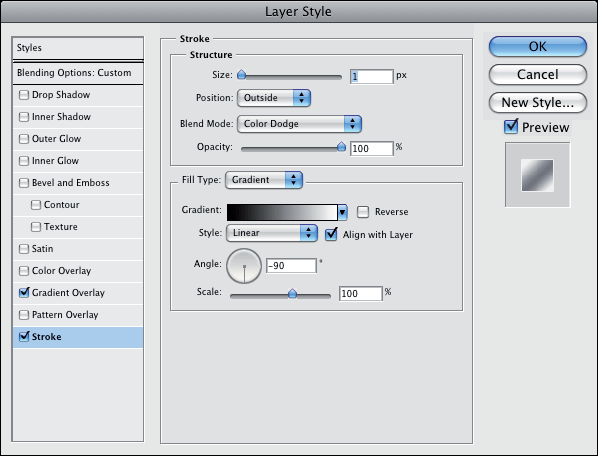Enable the Drop Shadow checkbox
Image resolution: width=598 pixels, height=456 pixels.
[24, 95]
